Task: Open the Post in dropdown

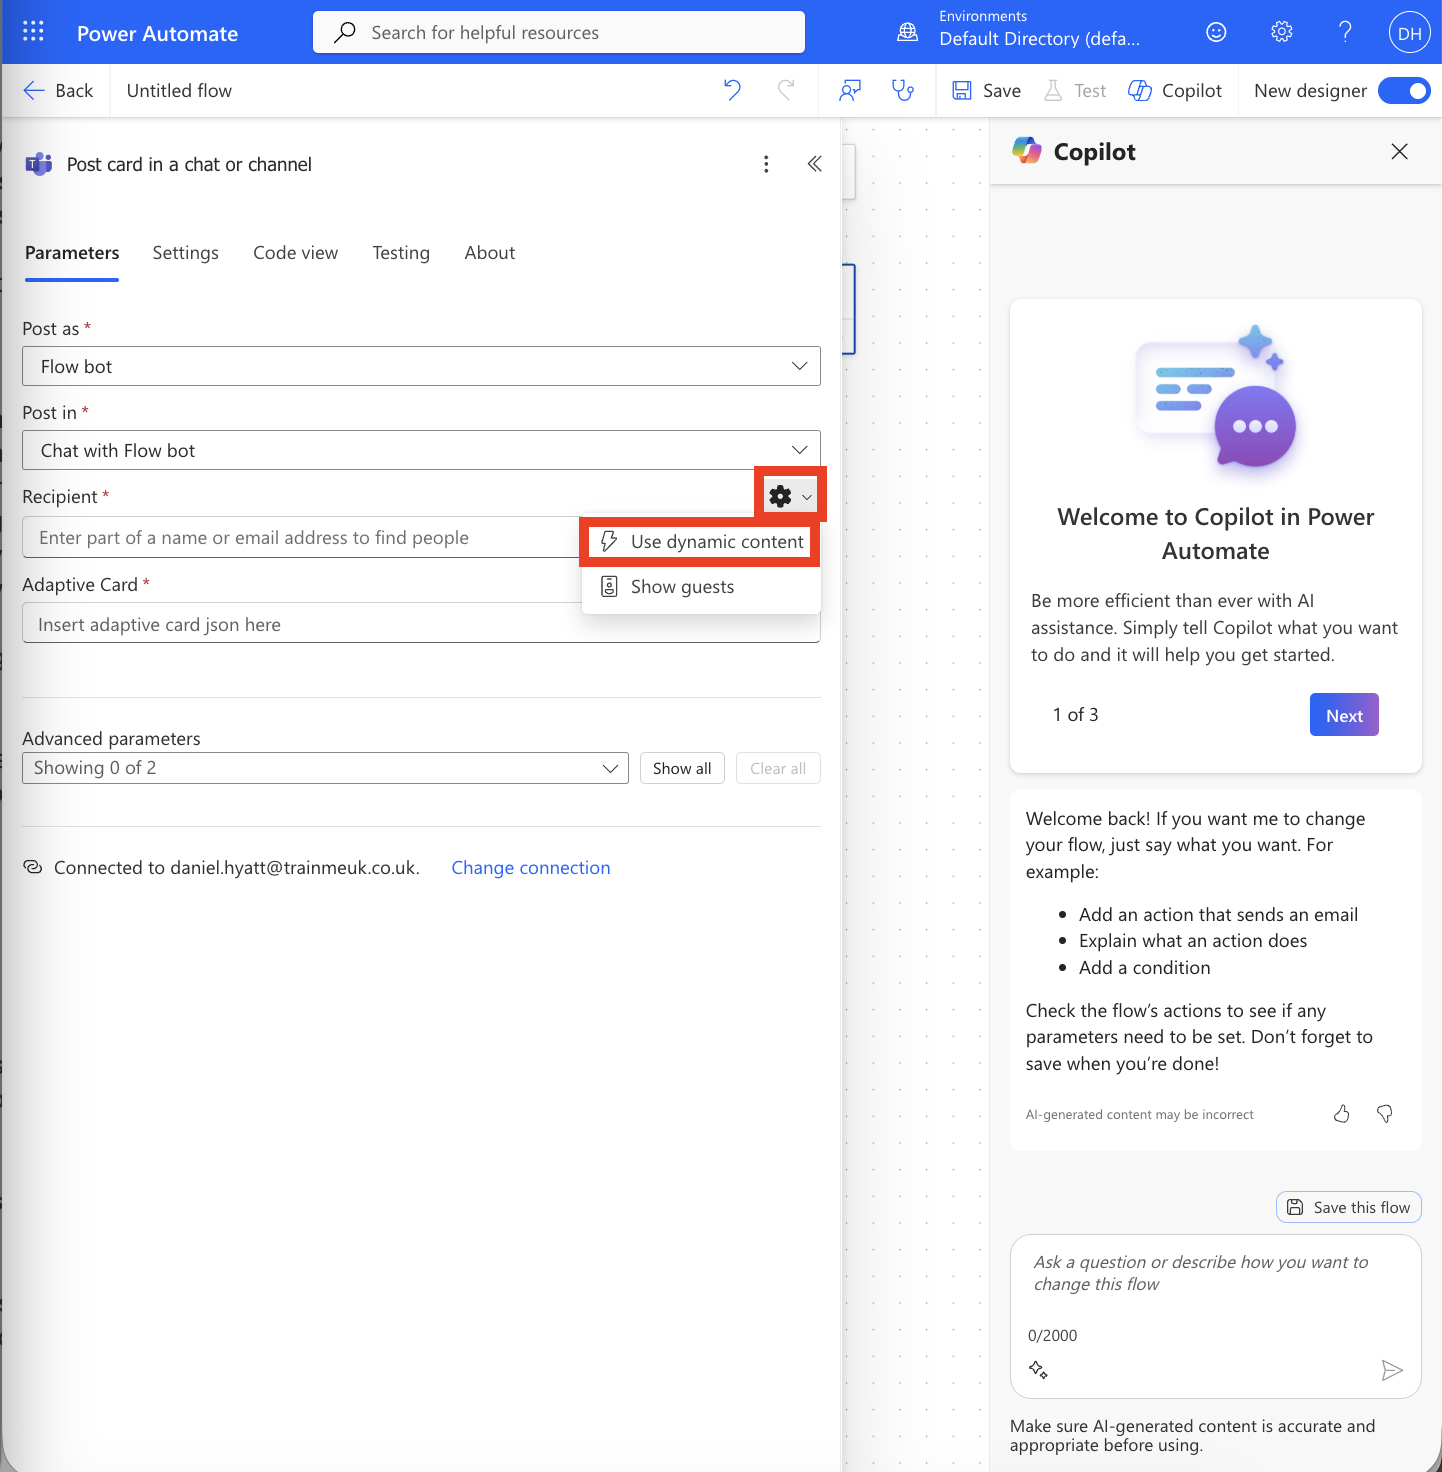Action: point(421,450)
